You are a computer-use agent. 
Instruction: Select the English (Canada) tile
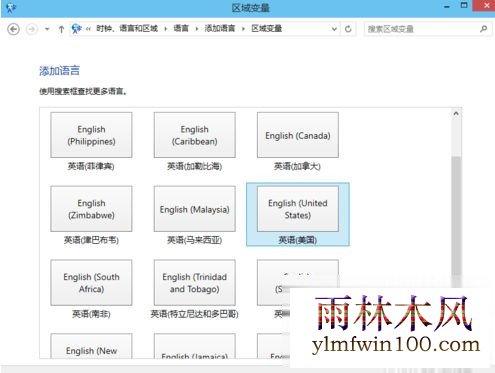coord(298,135)
